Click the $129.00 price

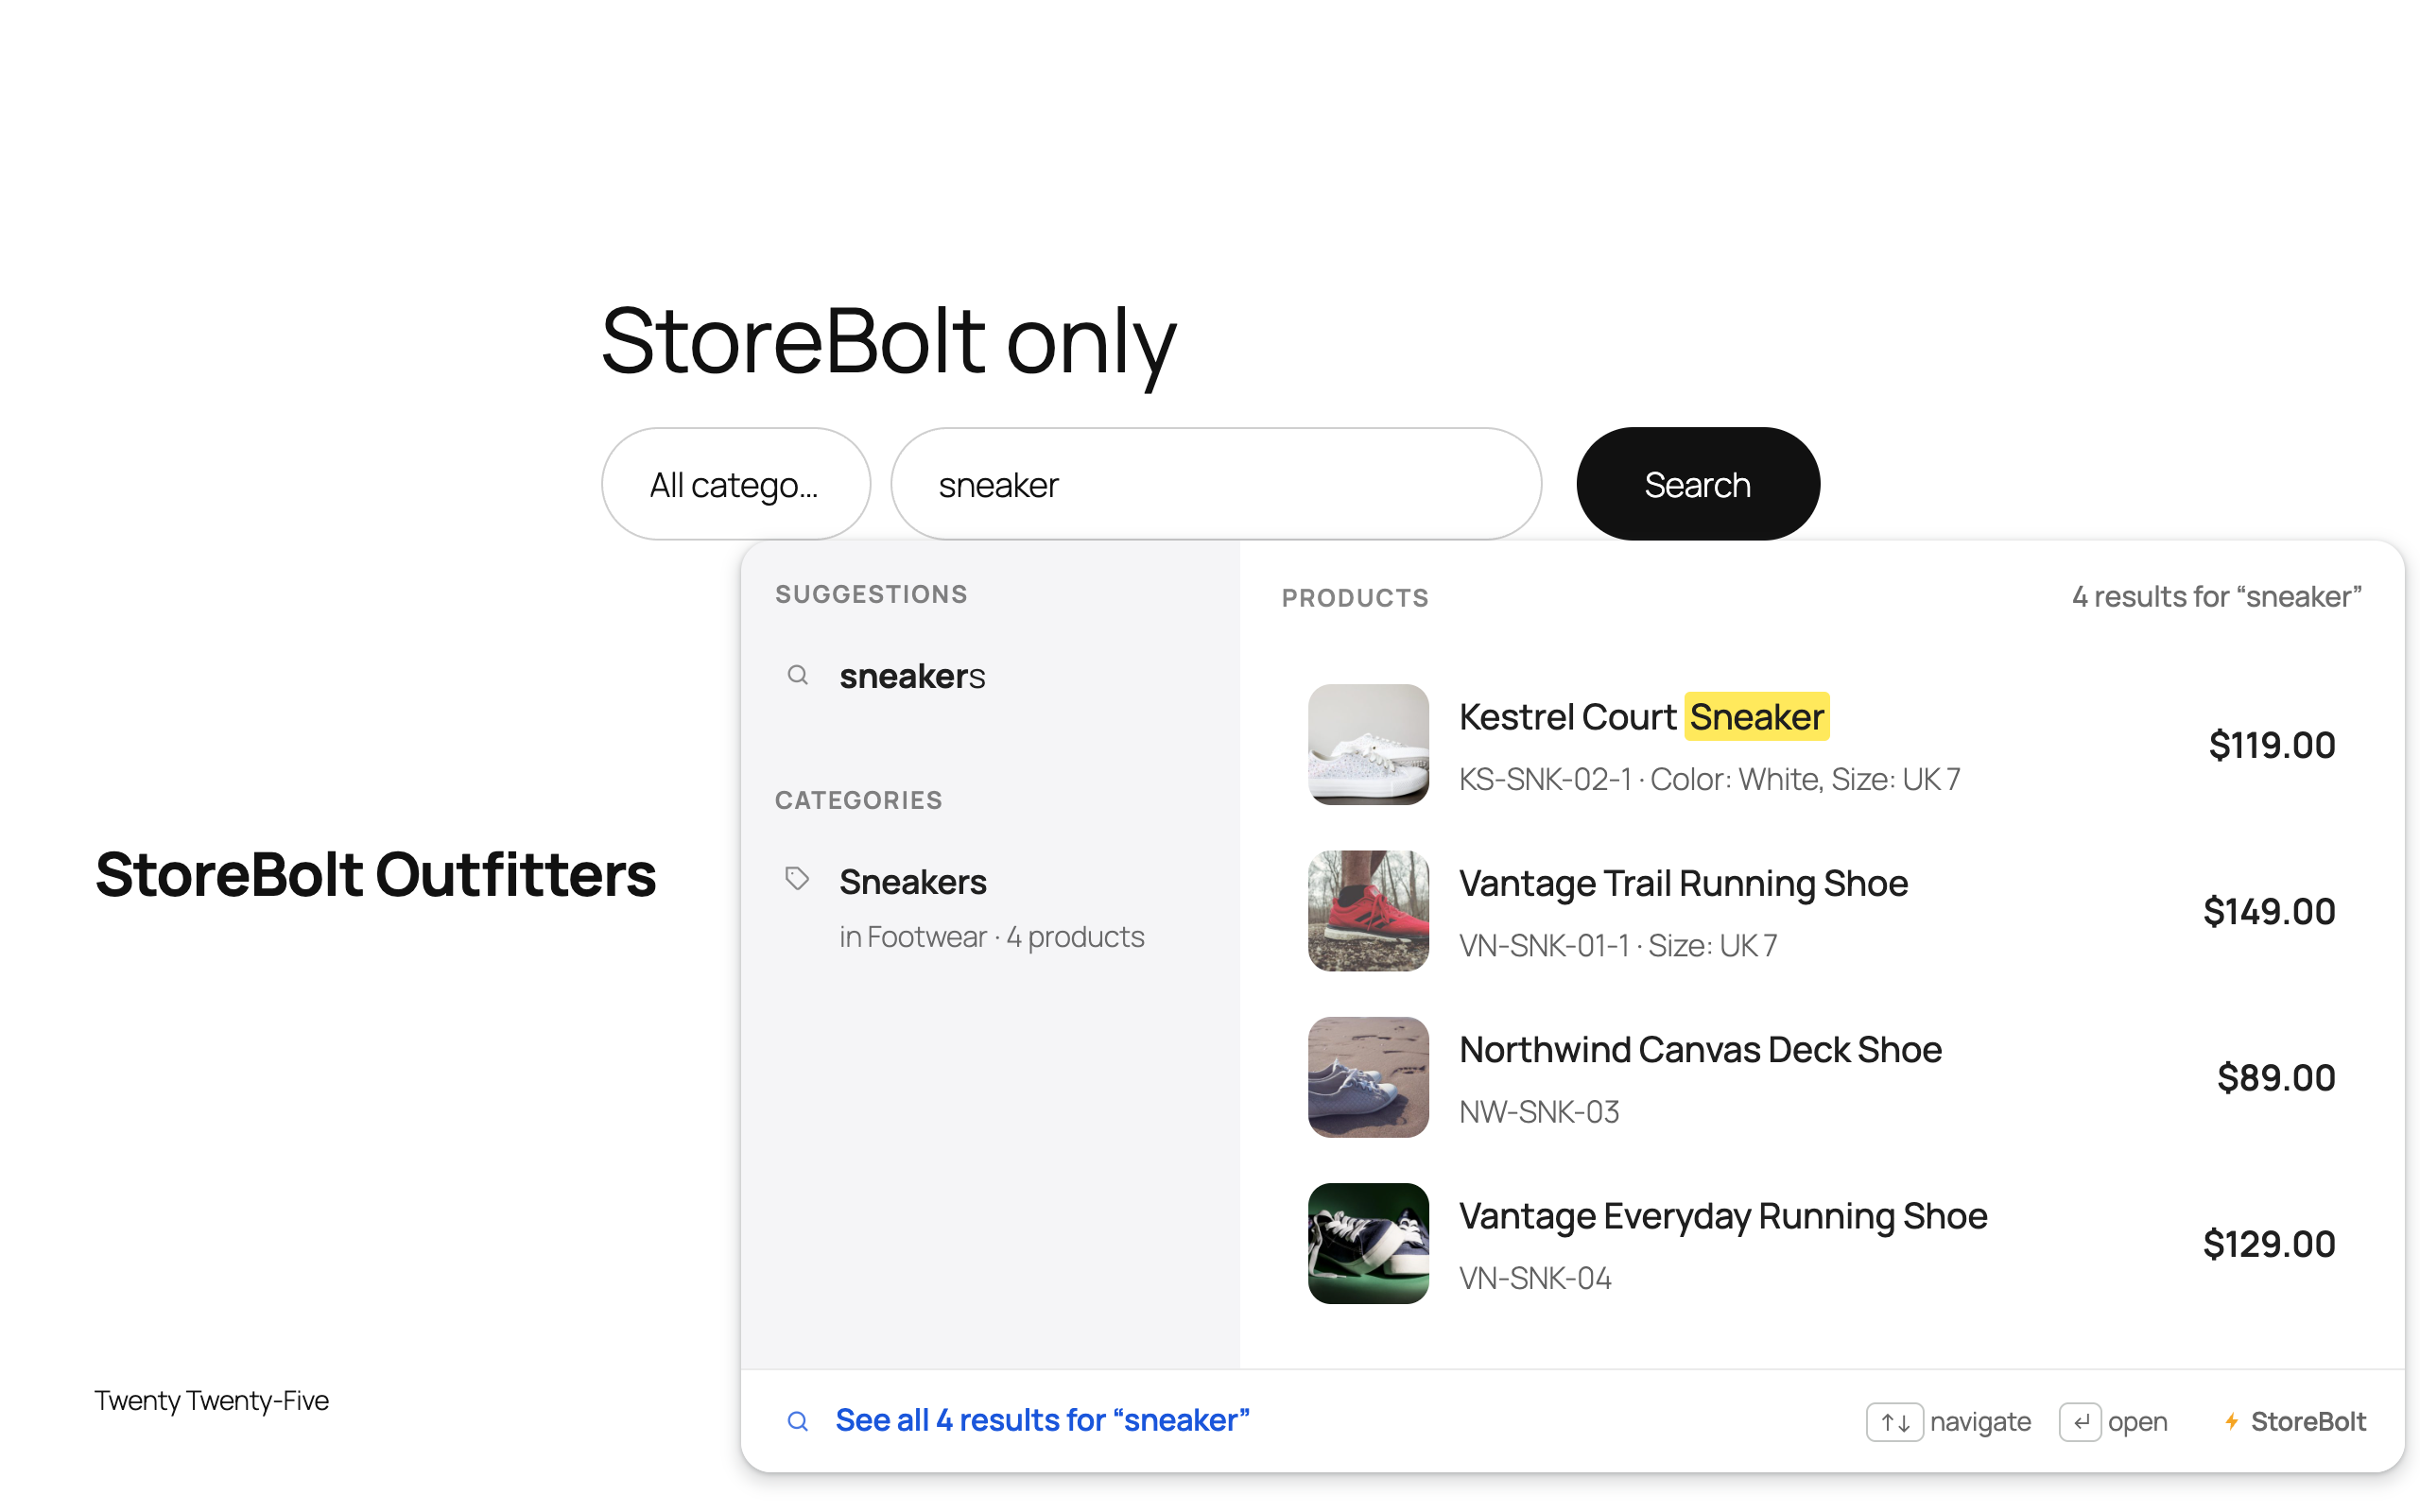click(2268, 1244)
